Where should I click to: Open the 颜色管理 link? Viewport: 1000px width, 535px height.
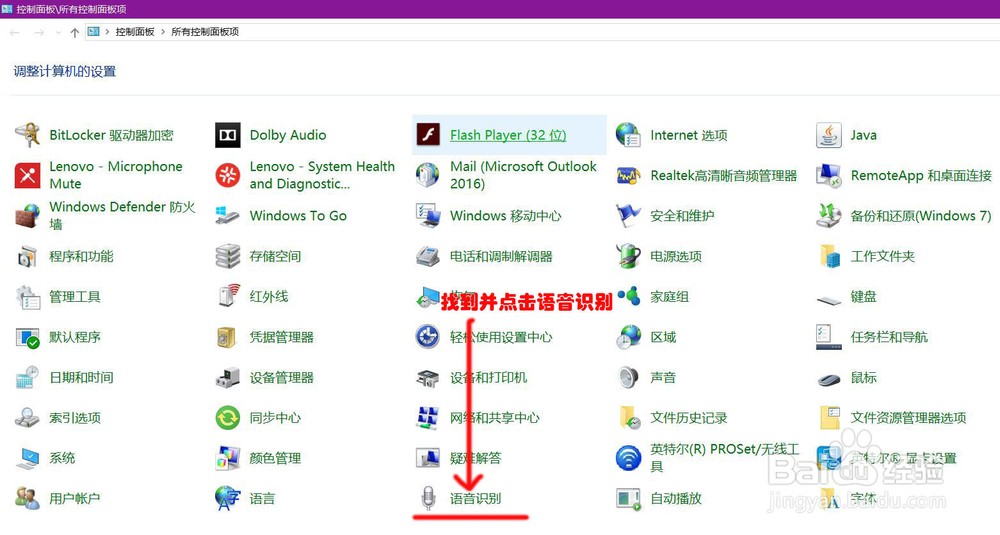click(x=275, y=458)
